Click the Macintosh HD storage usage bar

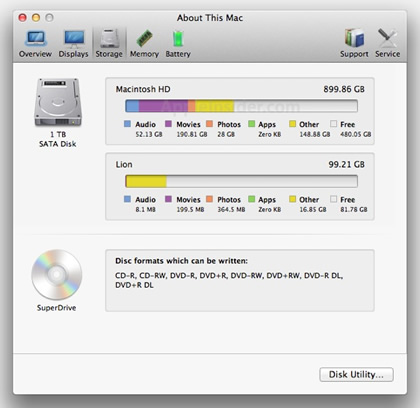click(241, 106)
